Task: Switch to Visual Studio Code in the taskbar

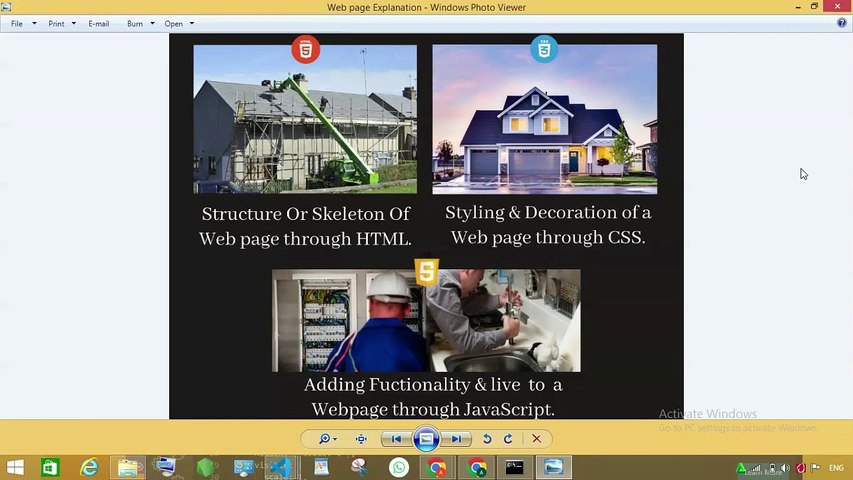Action: click(x=281, y=467)
